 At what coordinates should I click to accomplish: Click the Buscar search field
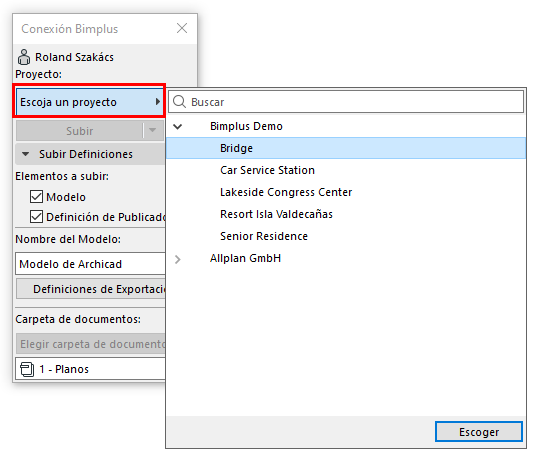click(x=346, y=102)
